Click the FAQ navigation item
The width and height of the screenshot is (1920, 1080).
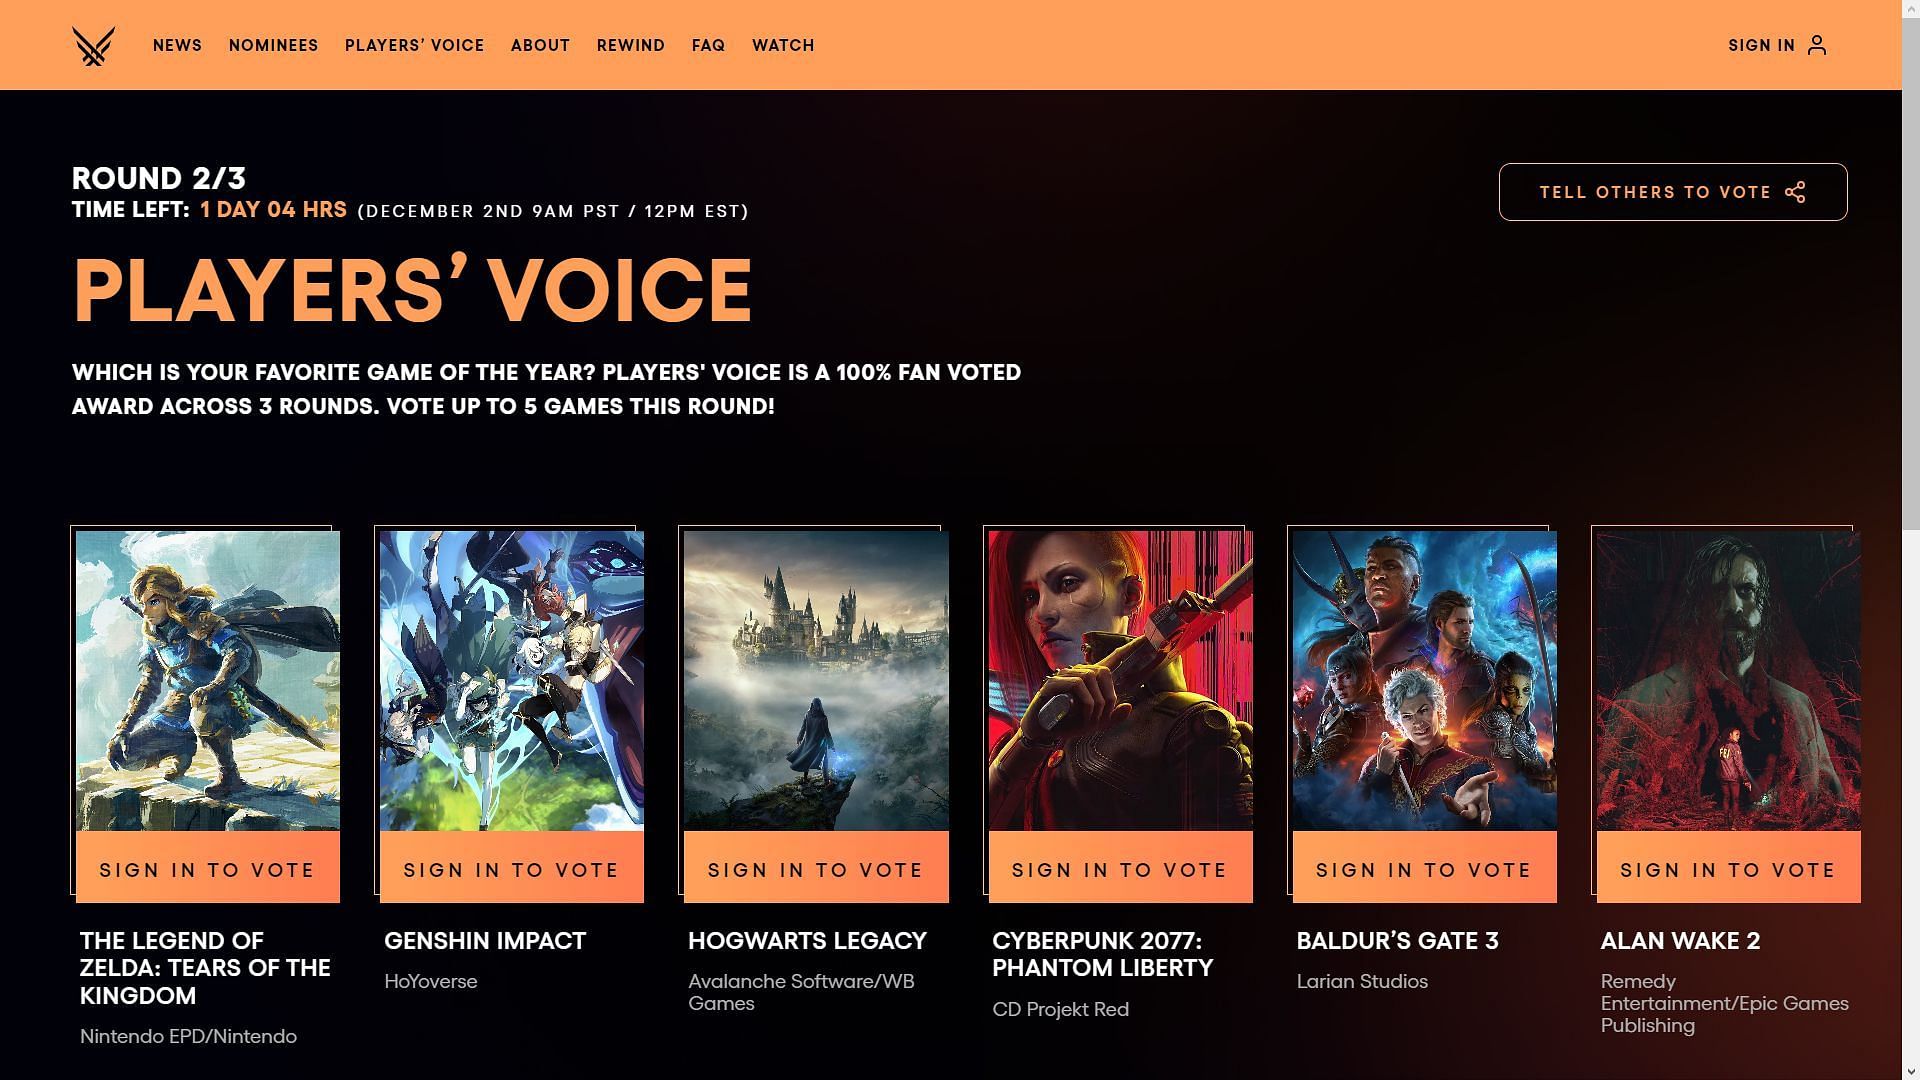point(708,45)
